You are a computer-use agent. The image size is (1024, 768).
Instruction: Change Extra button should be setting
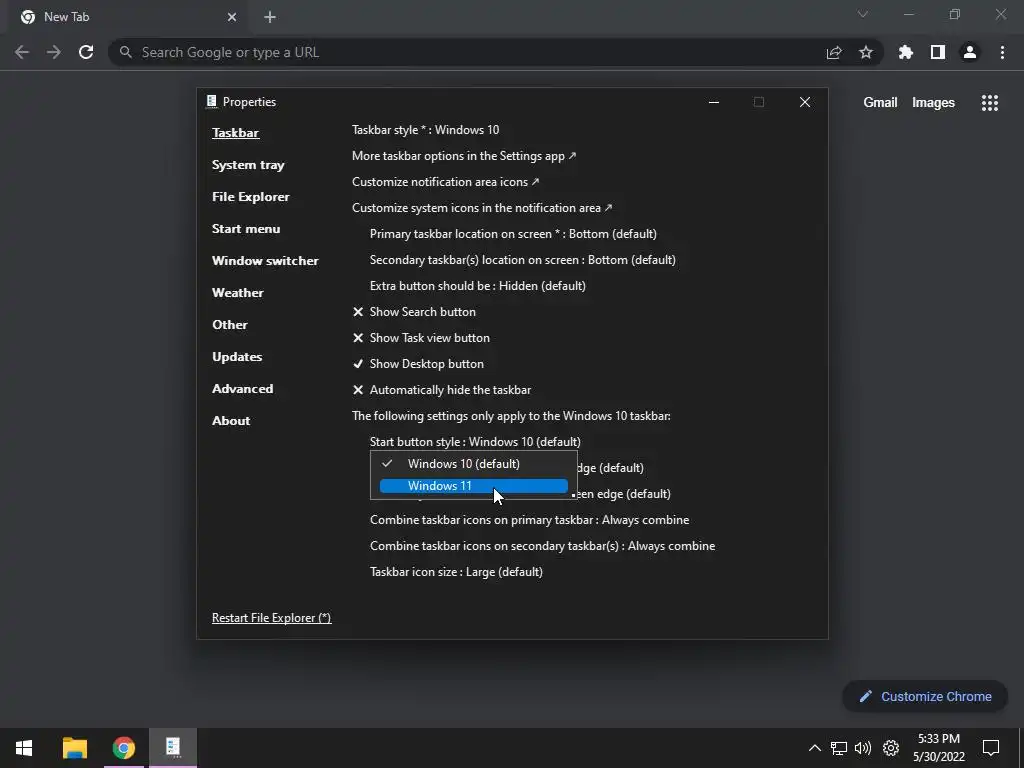pyautogui.click(x=477, y=286)
